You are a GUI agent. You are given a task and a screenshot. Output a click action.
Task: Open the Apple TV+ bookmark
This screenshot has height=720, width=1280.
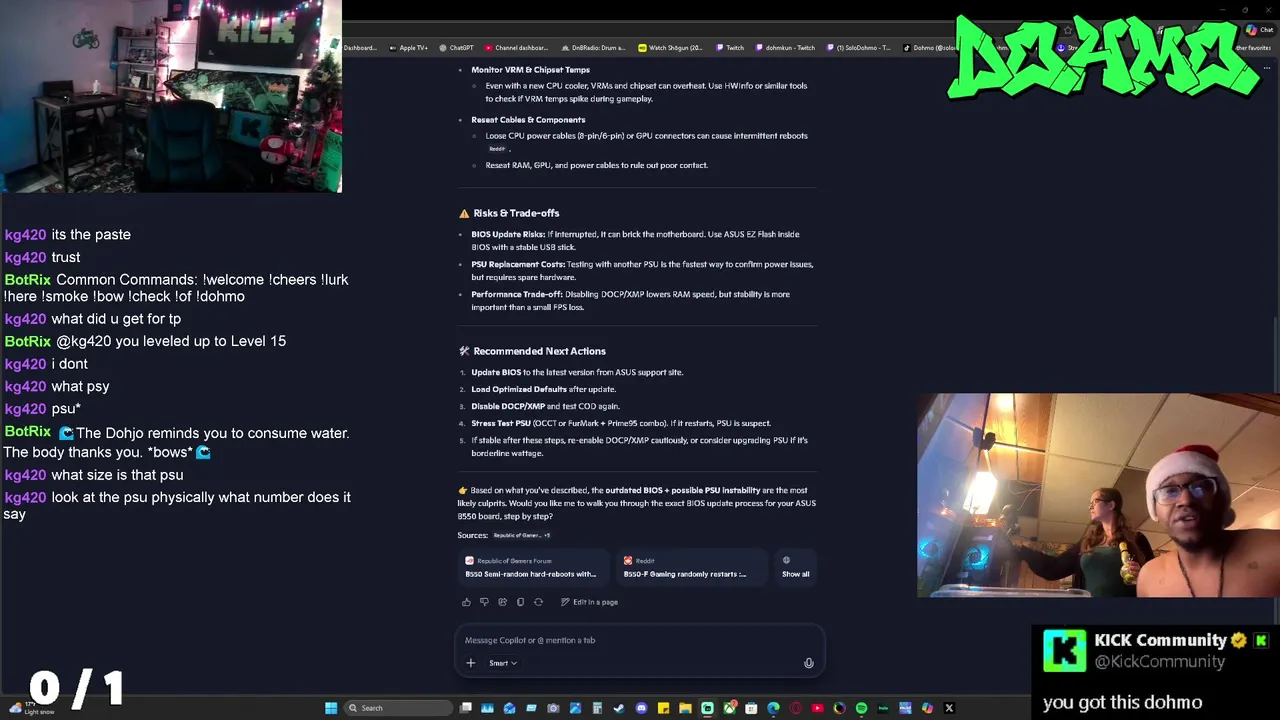407,48
